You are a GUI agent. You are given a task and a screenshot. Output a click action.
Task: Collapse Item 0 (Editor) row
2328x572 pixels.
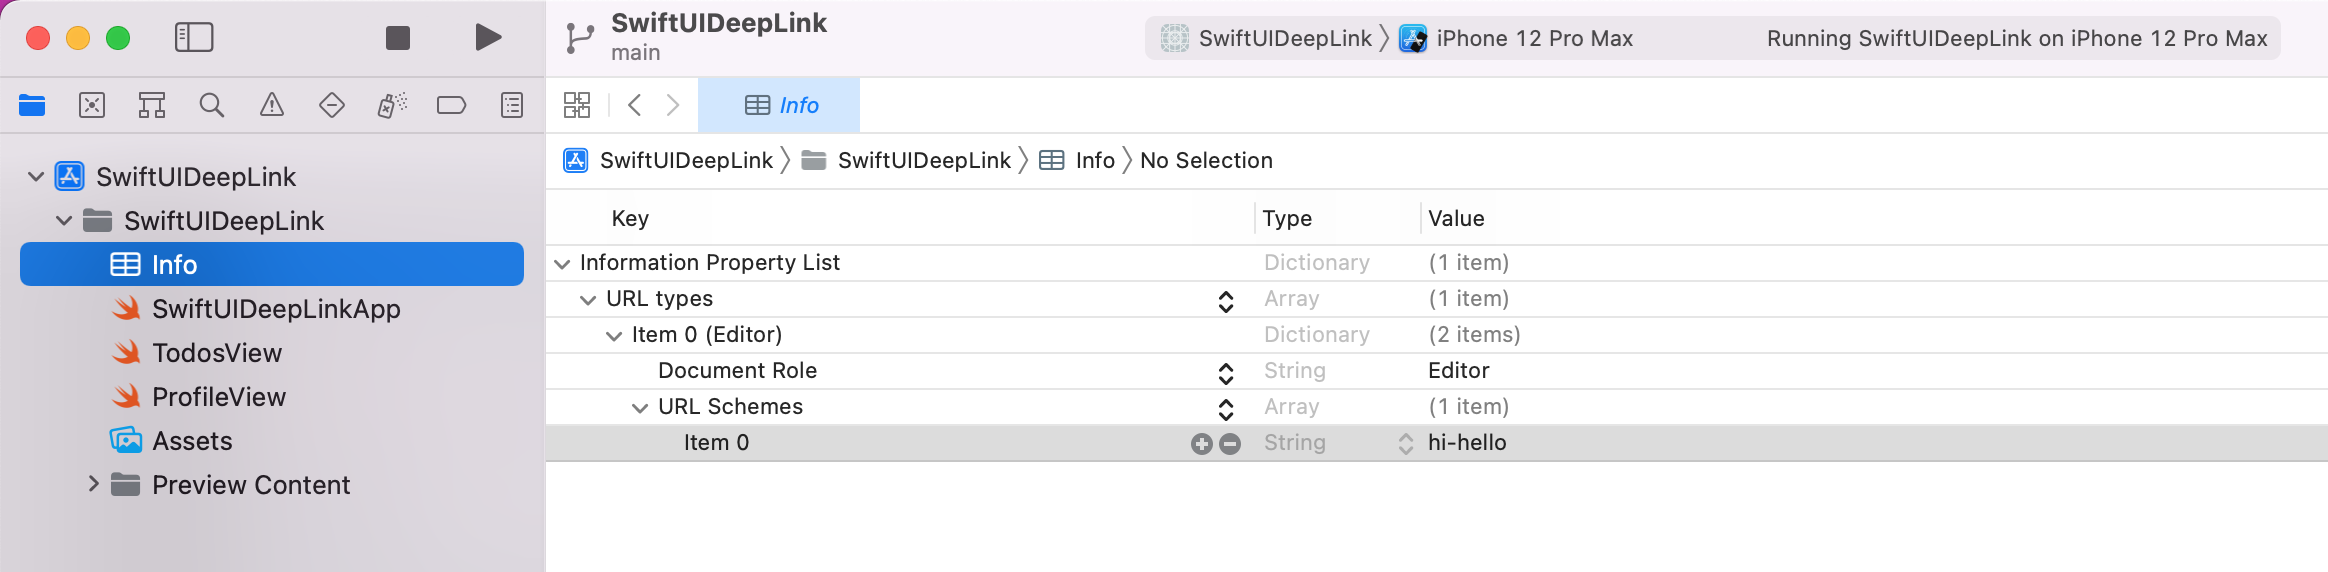[614, 335]
